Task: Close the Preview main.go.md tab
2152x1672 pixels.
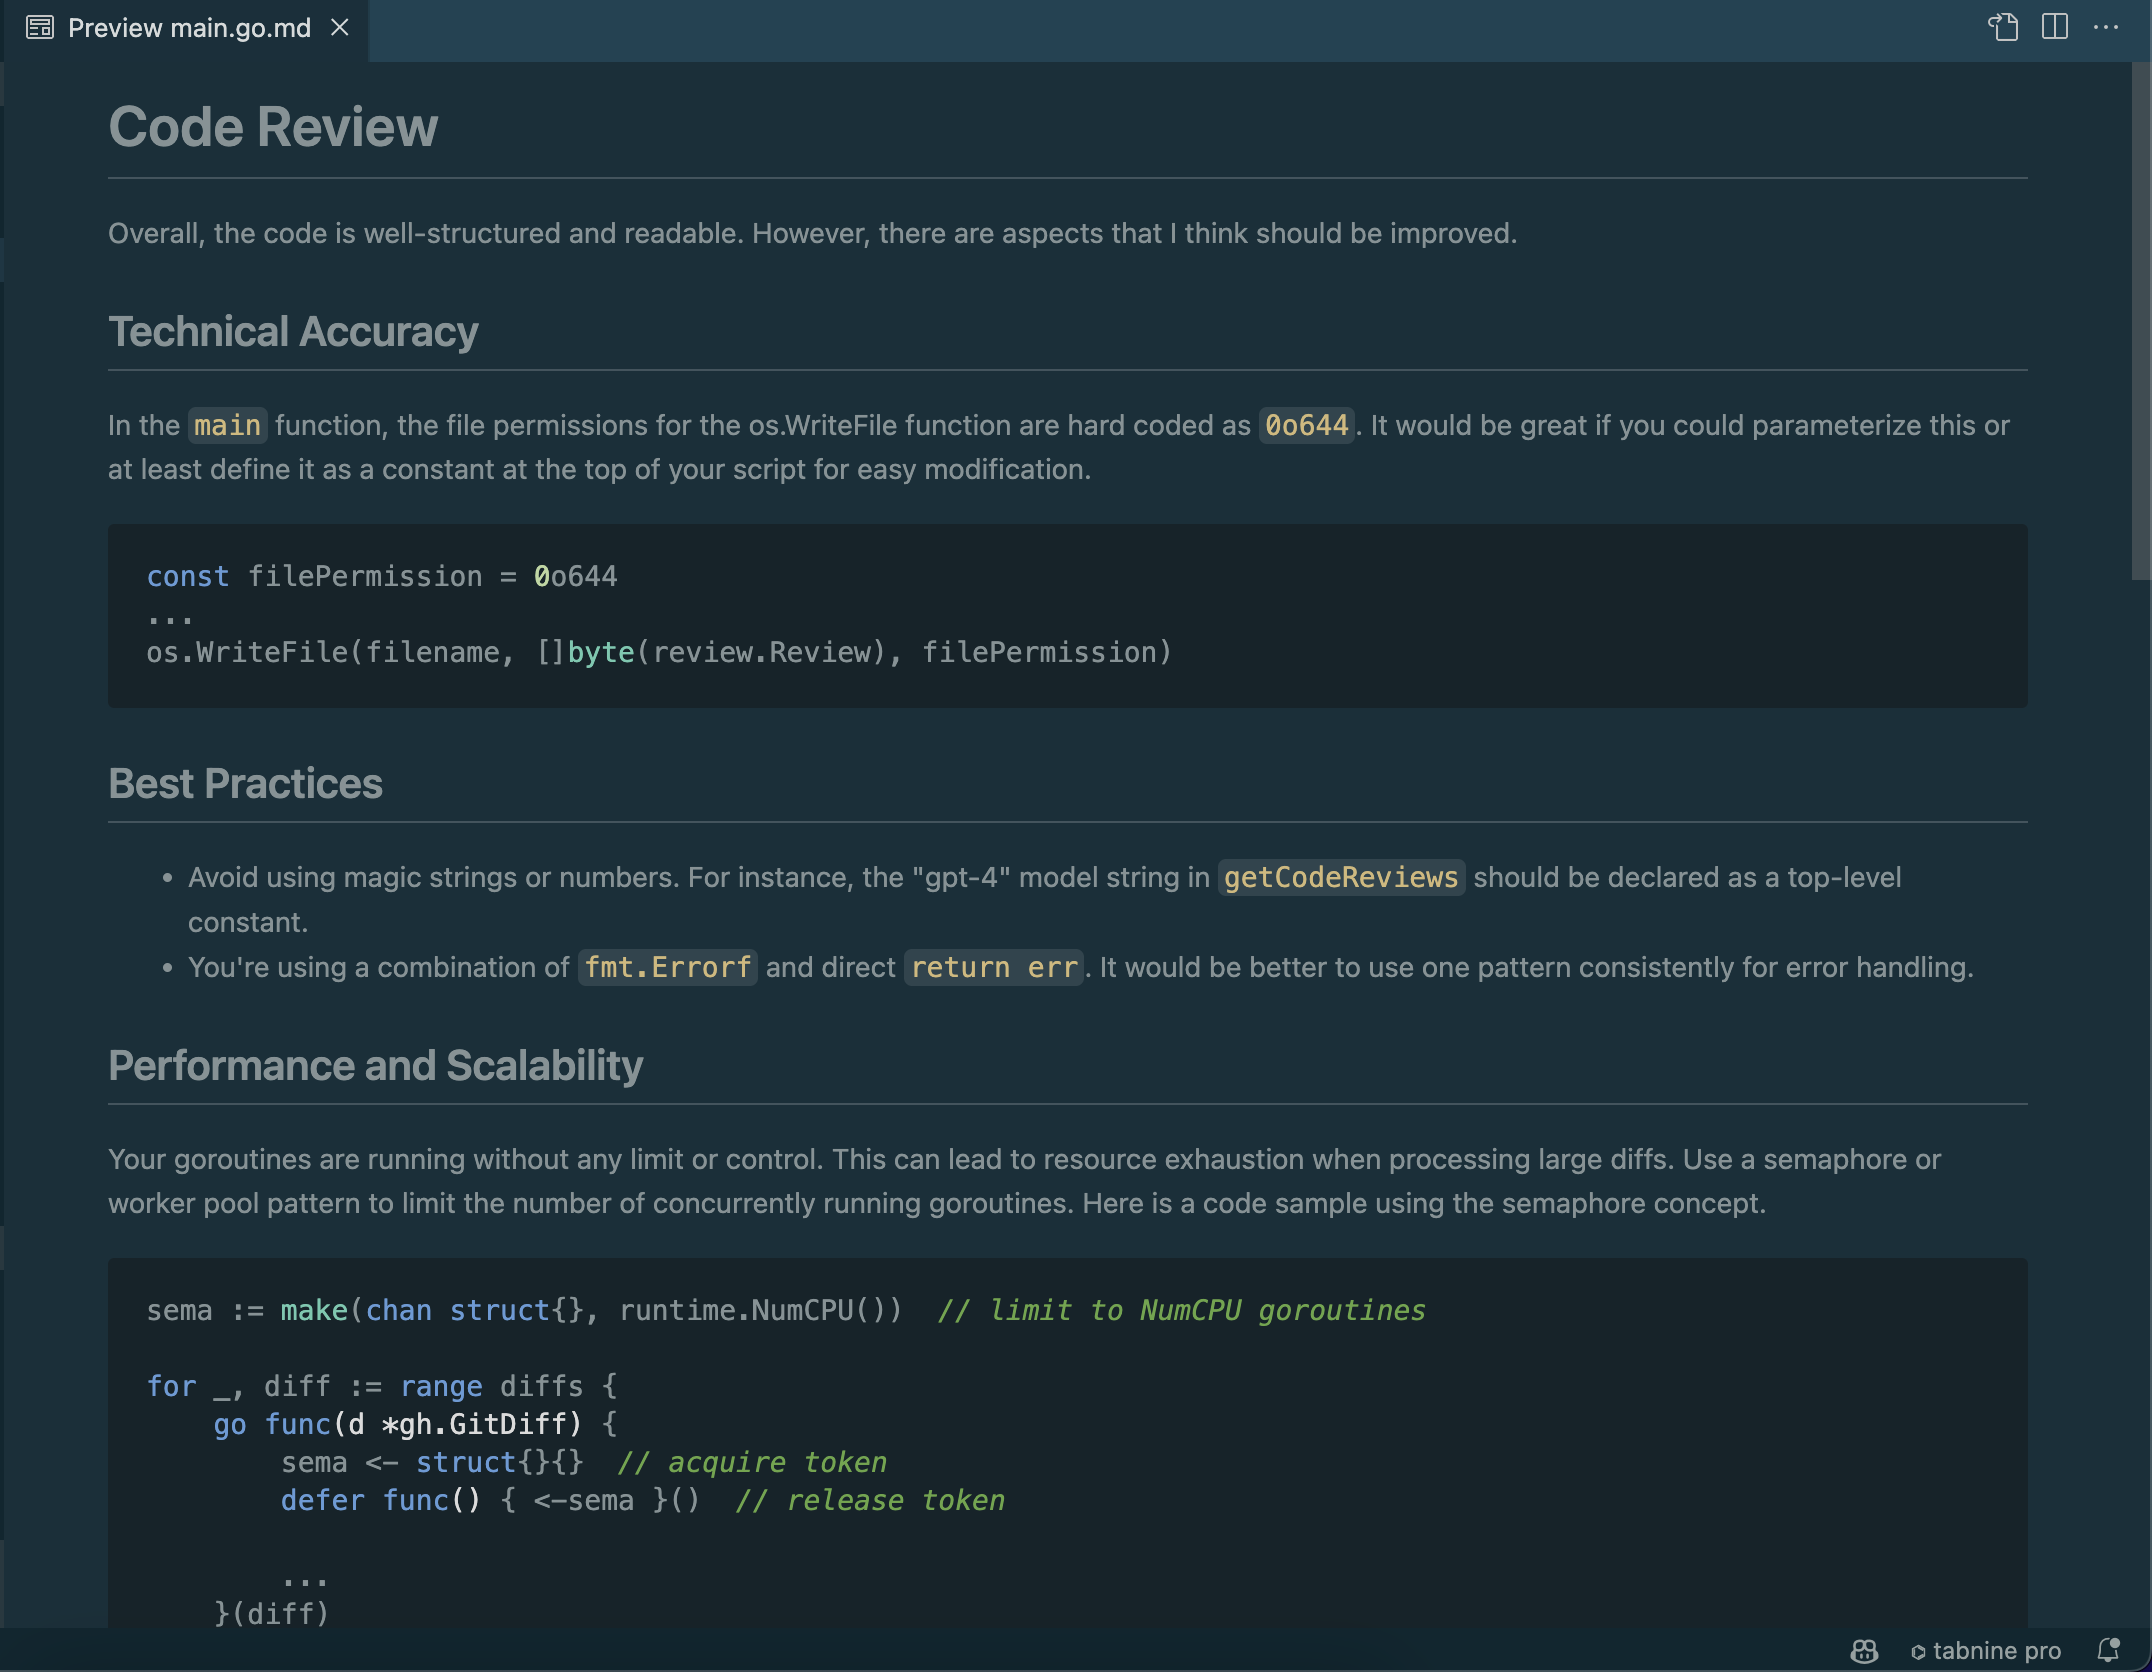Action: click(x=340, y=28)
